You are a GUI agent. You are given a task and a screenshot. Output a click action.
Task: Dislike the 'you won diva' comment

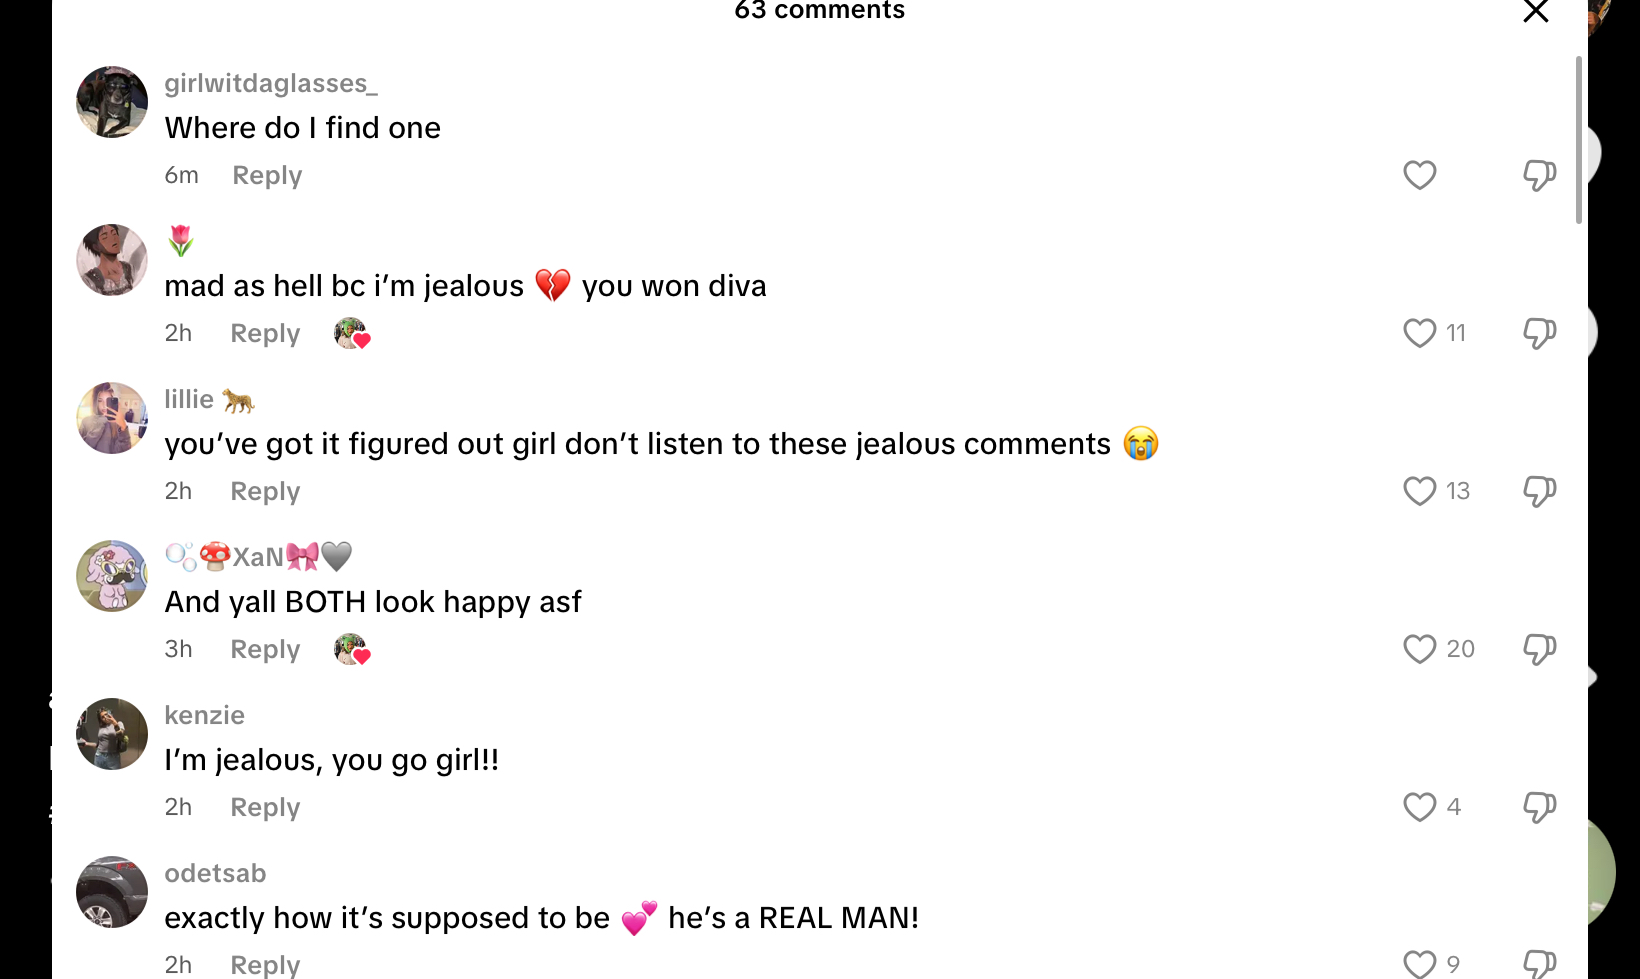pyautogui.click(x=1539, y=333)
